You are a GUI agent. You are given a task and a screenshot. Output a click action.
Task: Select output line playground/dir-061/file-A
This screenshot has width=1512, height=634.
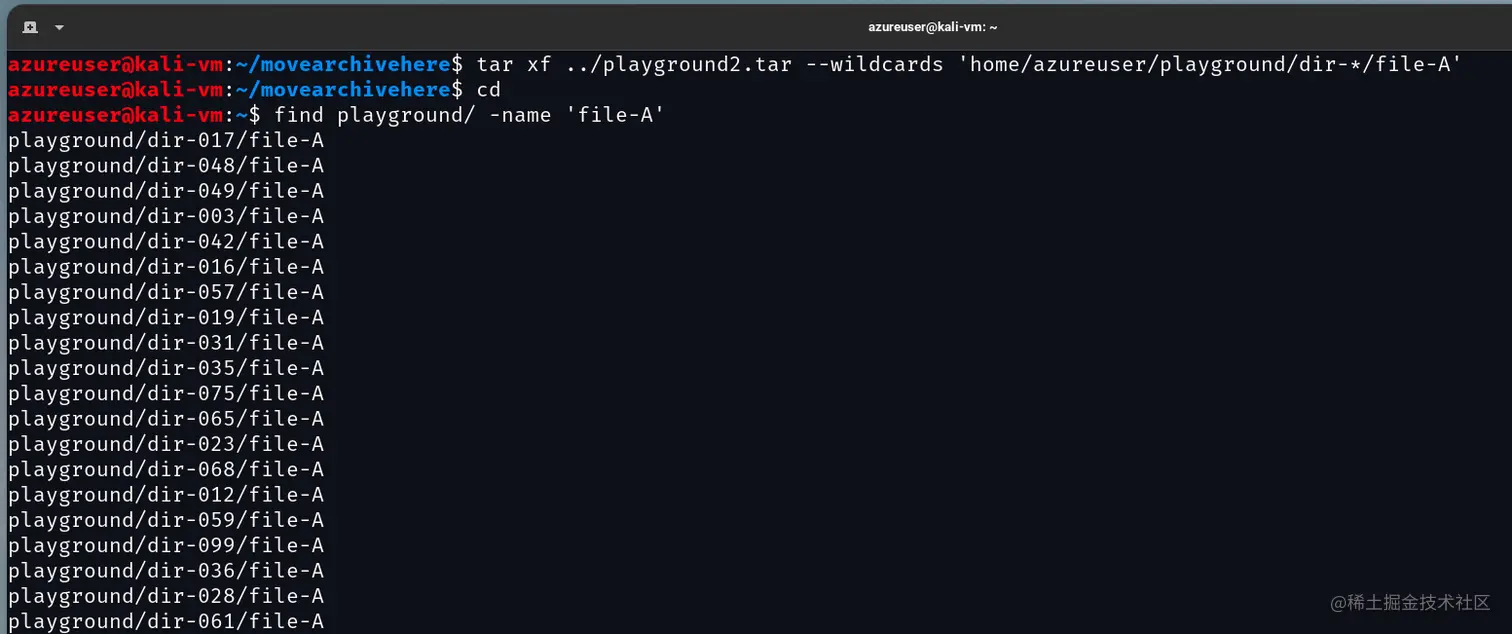166,622
